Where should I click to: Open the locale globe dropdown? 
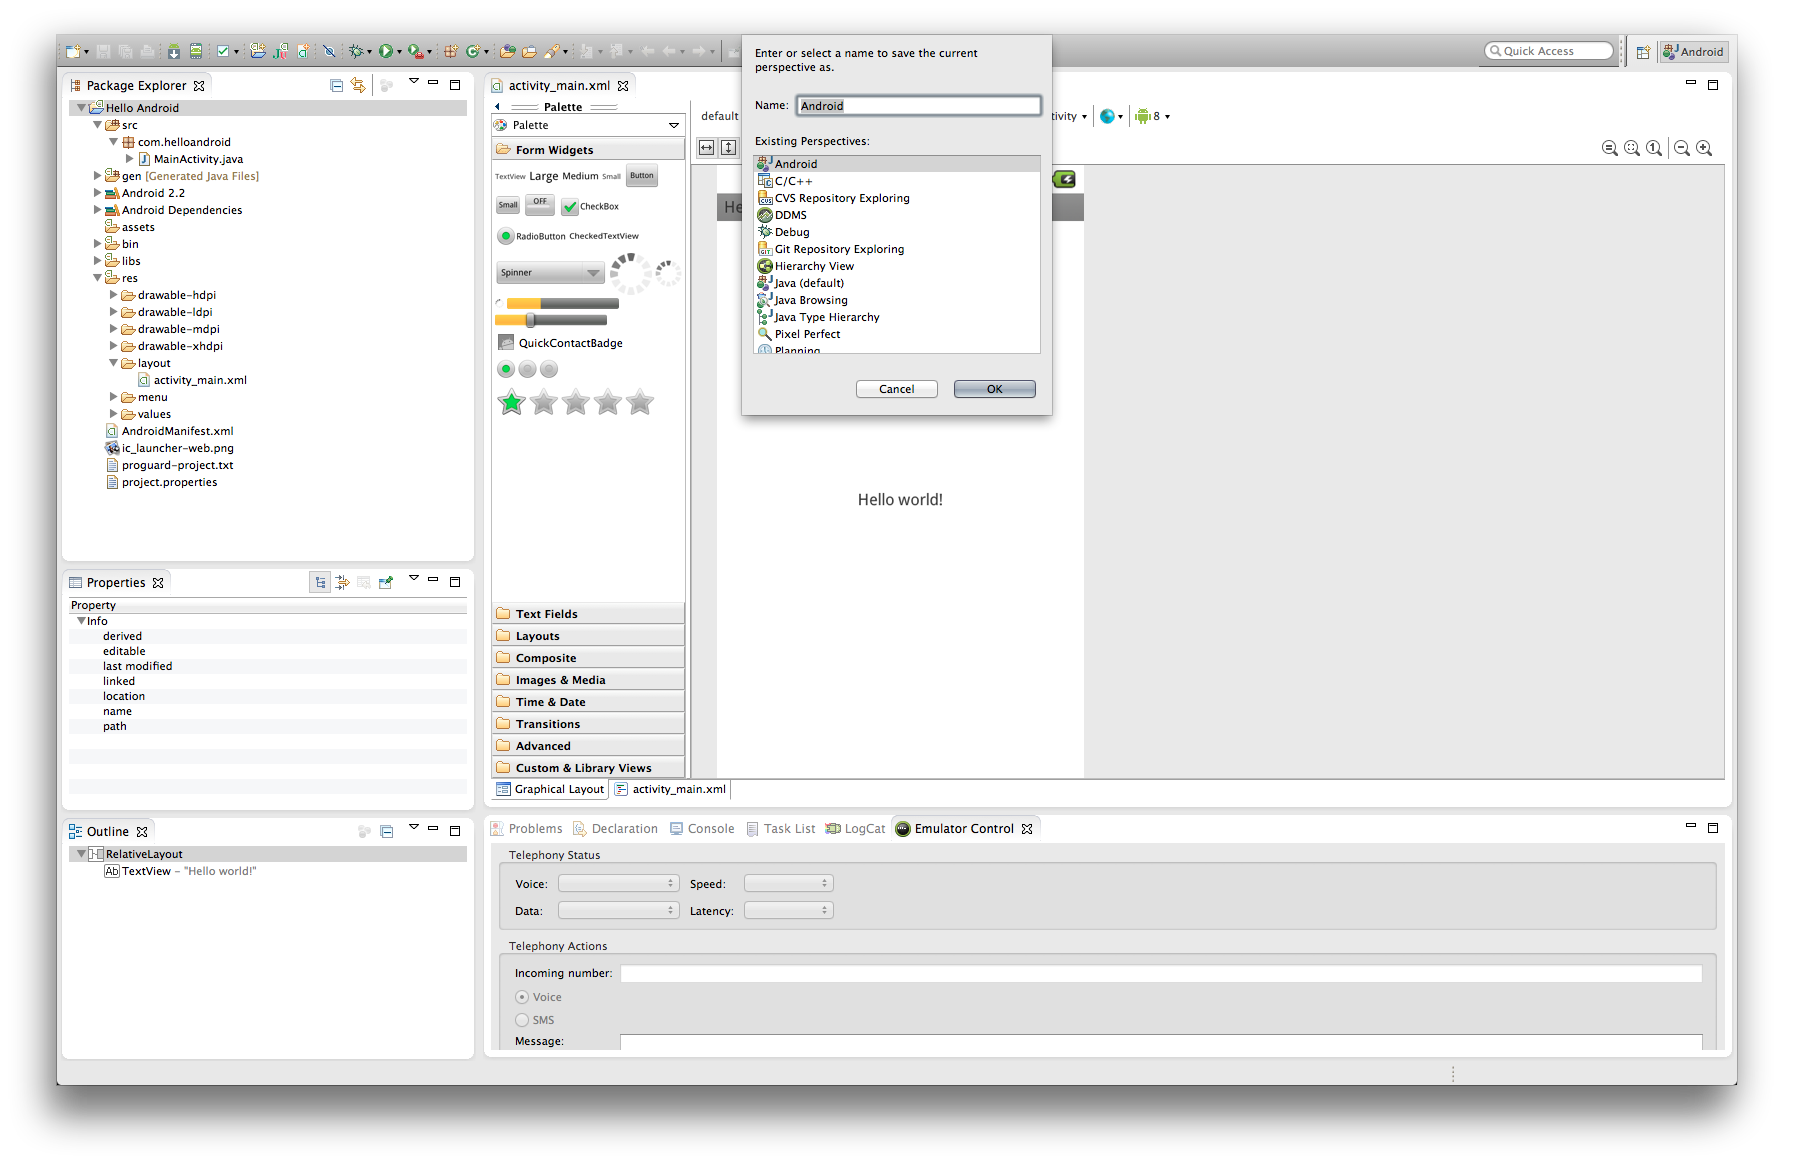(1111, 116)
